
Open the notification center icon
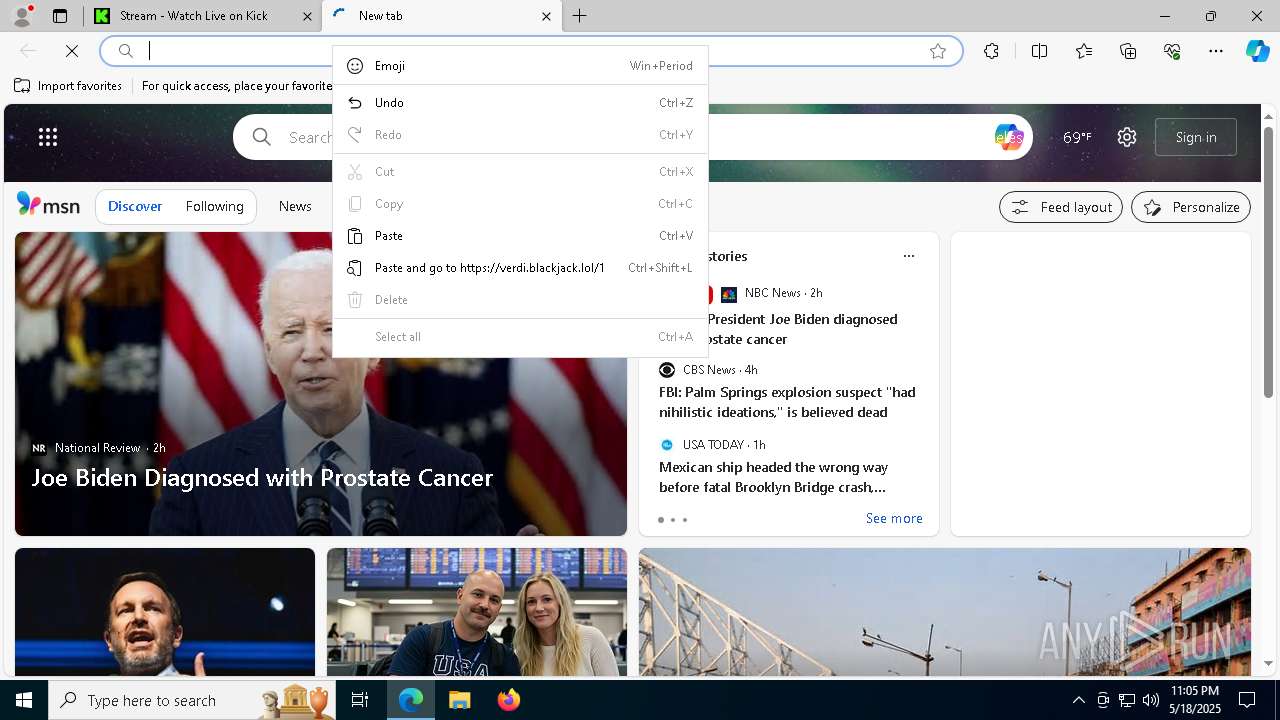click(x=1247, y=700)
